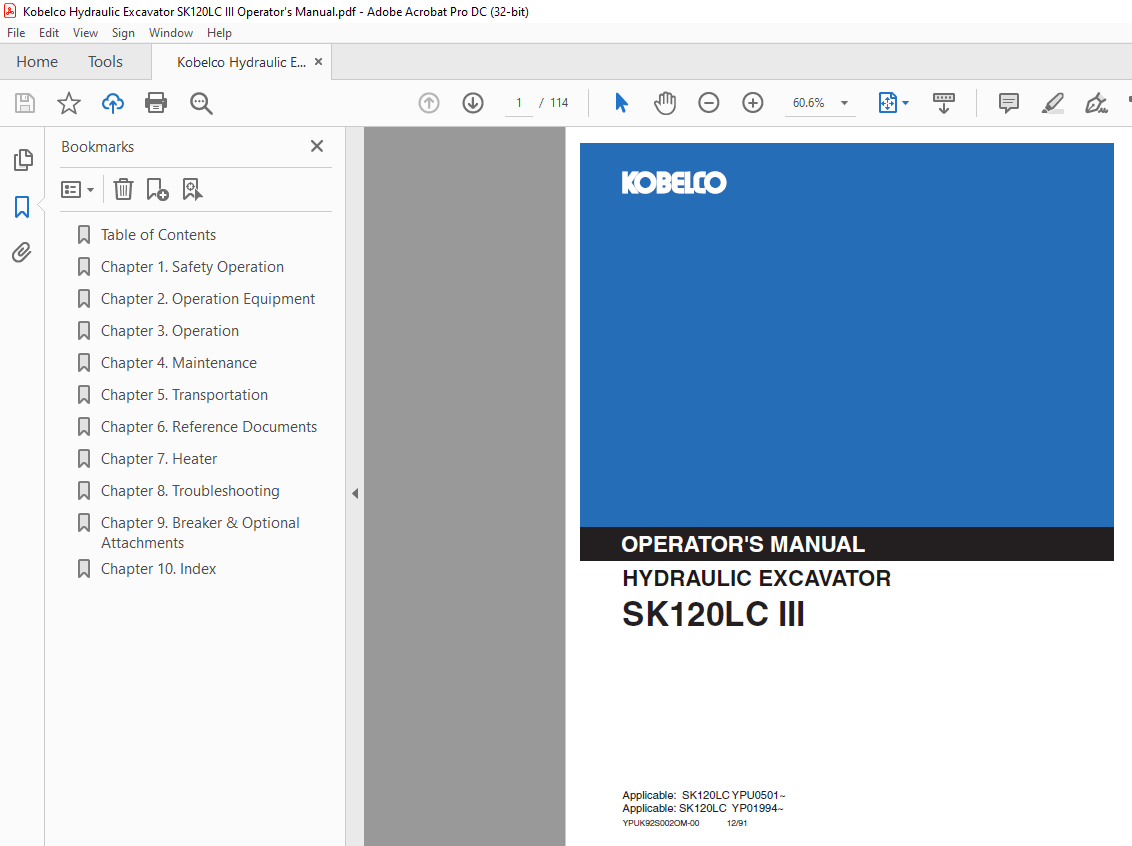Open the fit page options icon
Image resolution: width=1132 pixels, height=846 pixels.
point(893,103)
